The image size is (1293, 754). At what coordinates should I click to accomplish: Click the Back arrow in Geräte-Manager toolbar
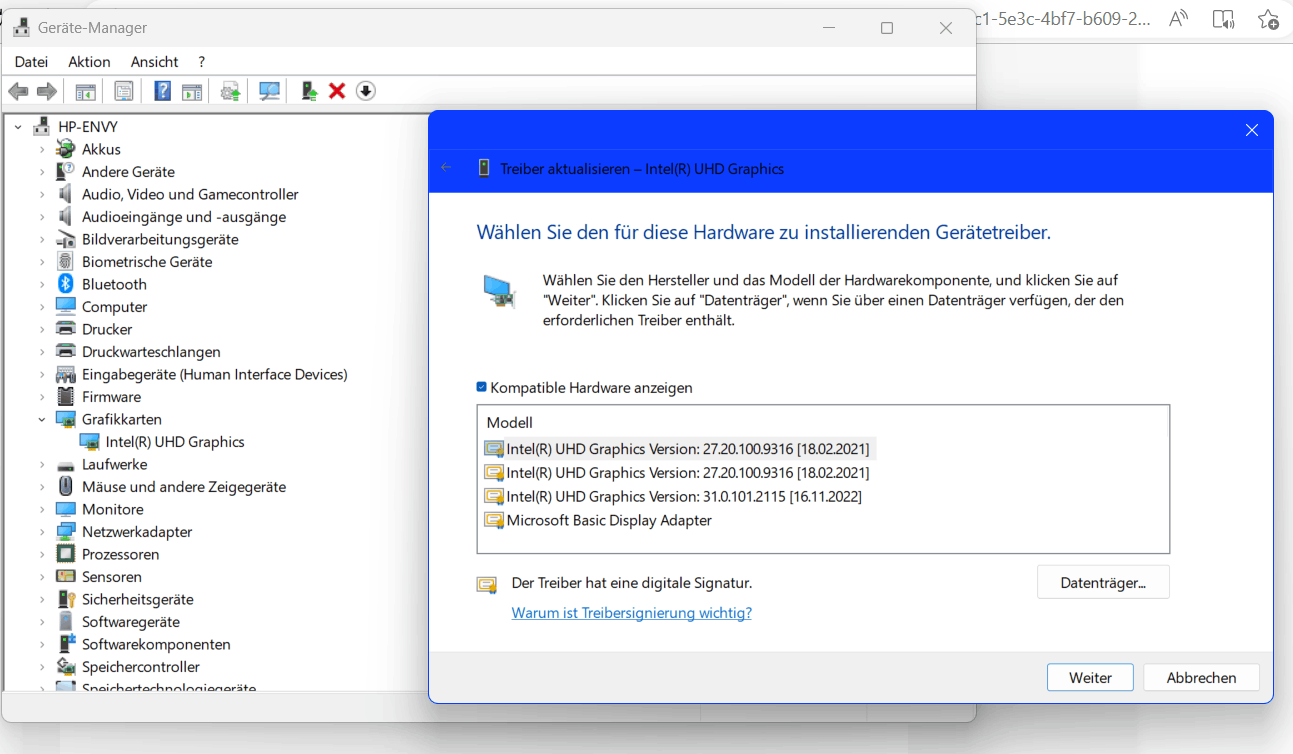[x=18, y=91]
